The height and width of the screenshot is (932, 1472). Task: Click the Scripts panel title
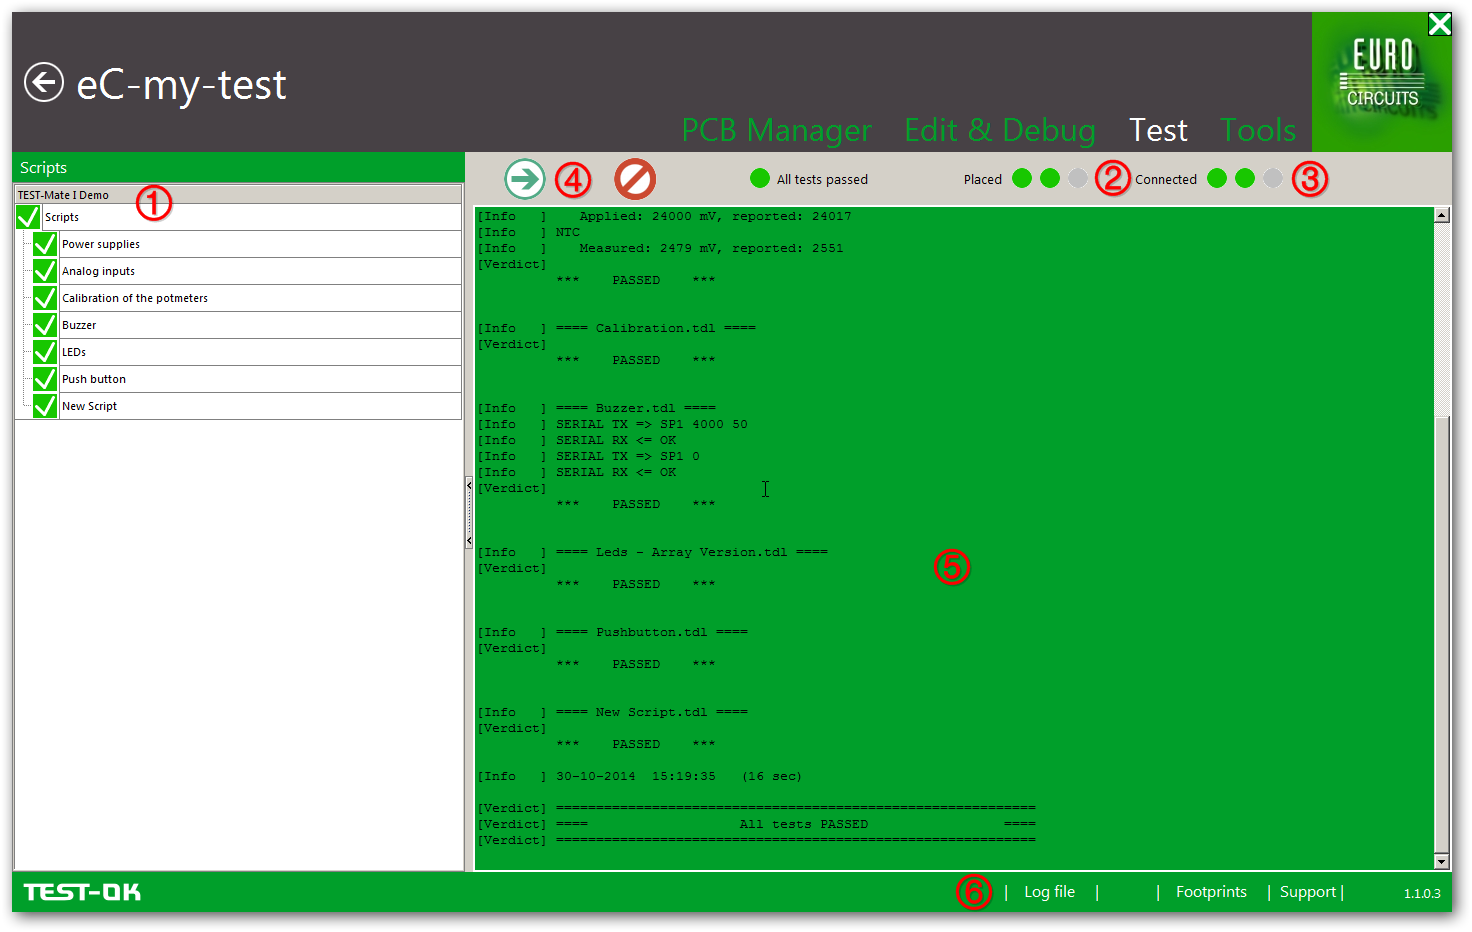coord(43,168)
